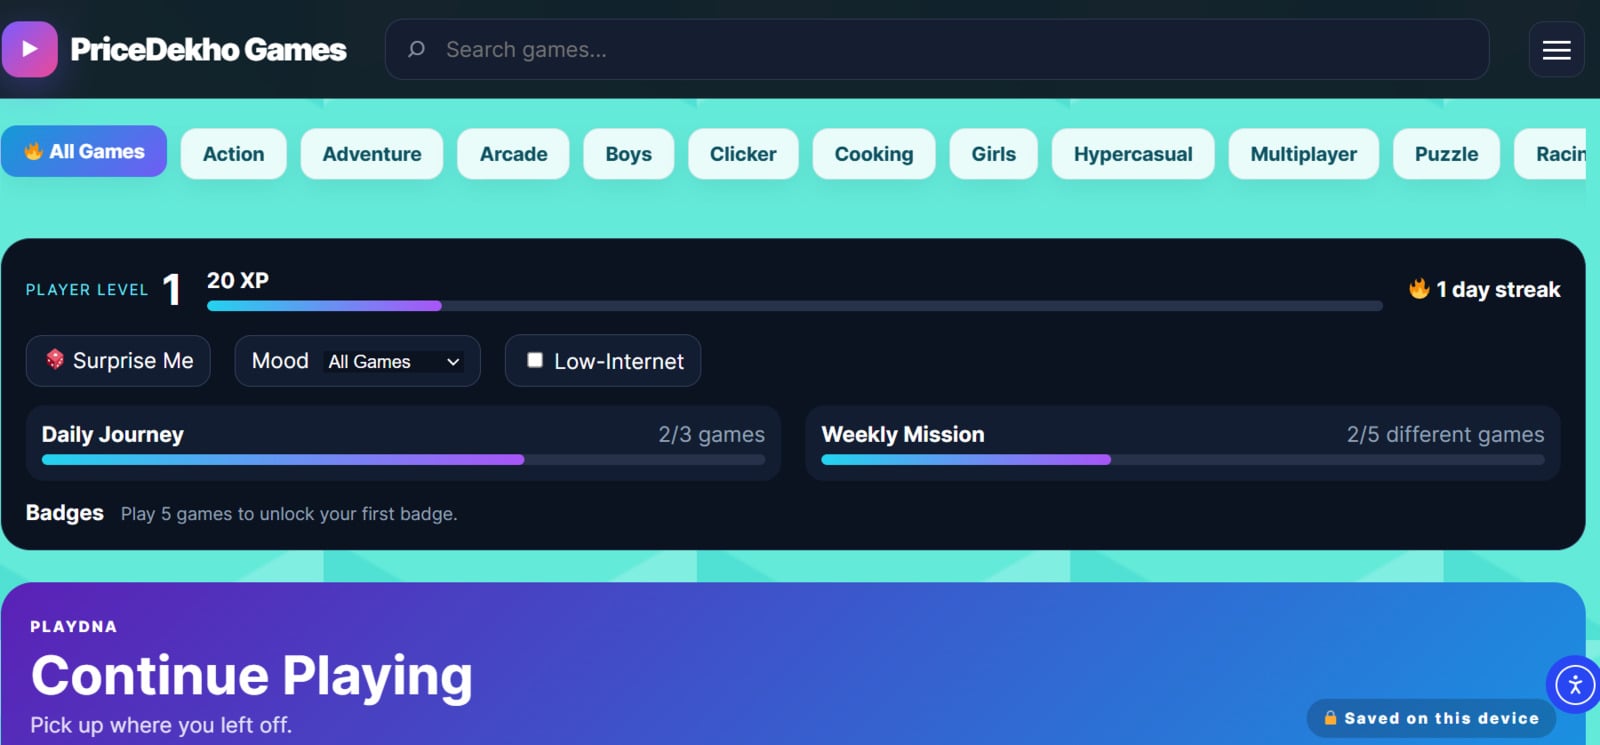Image resolution: width=1600 pixels, height=745 pixels.
Task: Click 'Play 5 games to unlock your first badge.'
Action: pyautogui.click(x=289, y=514)
